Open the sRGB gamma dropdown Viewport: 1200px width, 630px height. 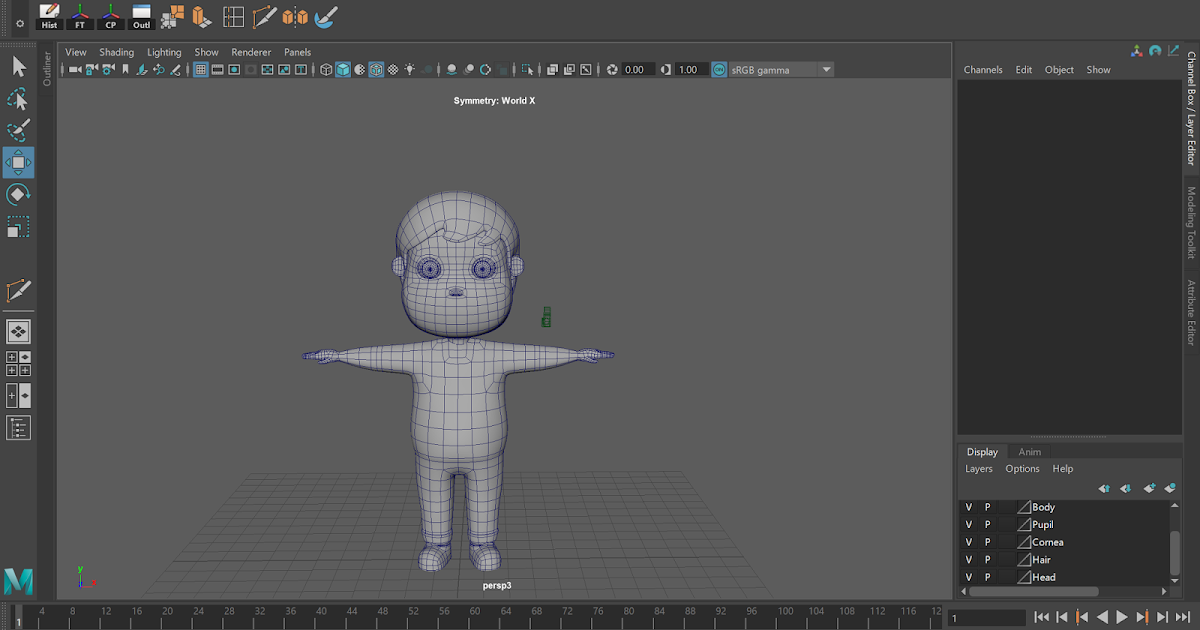point(825,70)
